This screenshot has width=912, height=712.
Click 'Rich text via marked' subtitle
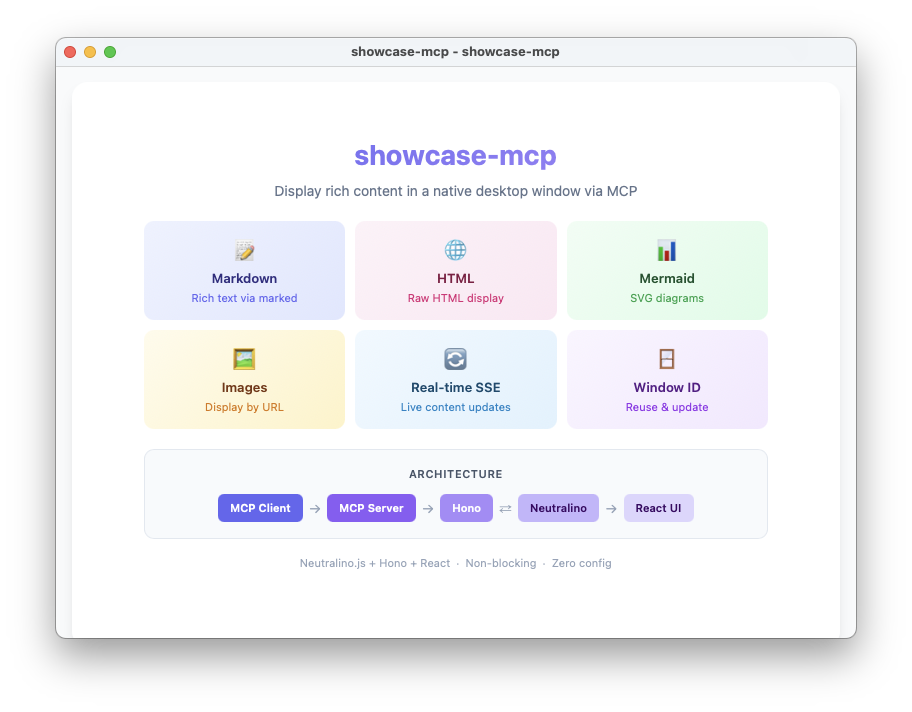point(244,298)
